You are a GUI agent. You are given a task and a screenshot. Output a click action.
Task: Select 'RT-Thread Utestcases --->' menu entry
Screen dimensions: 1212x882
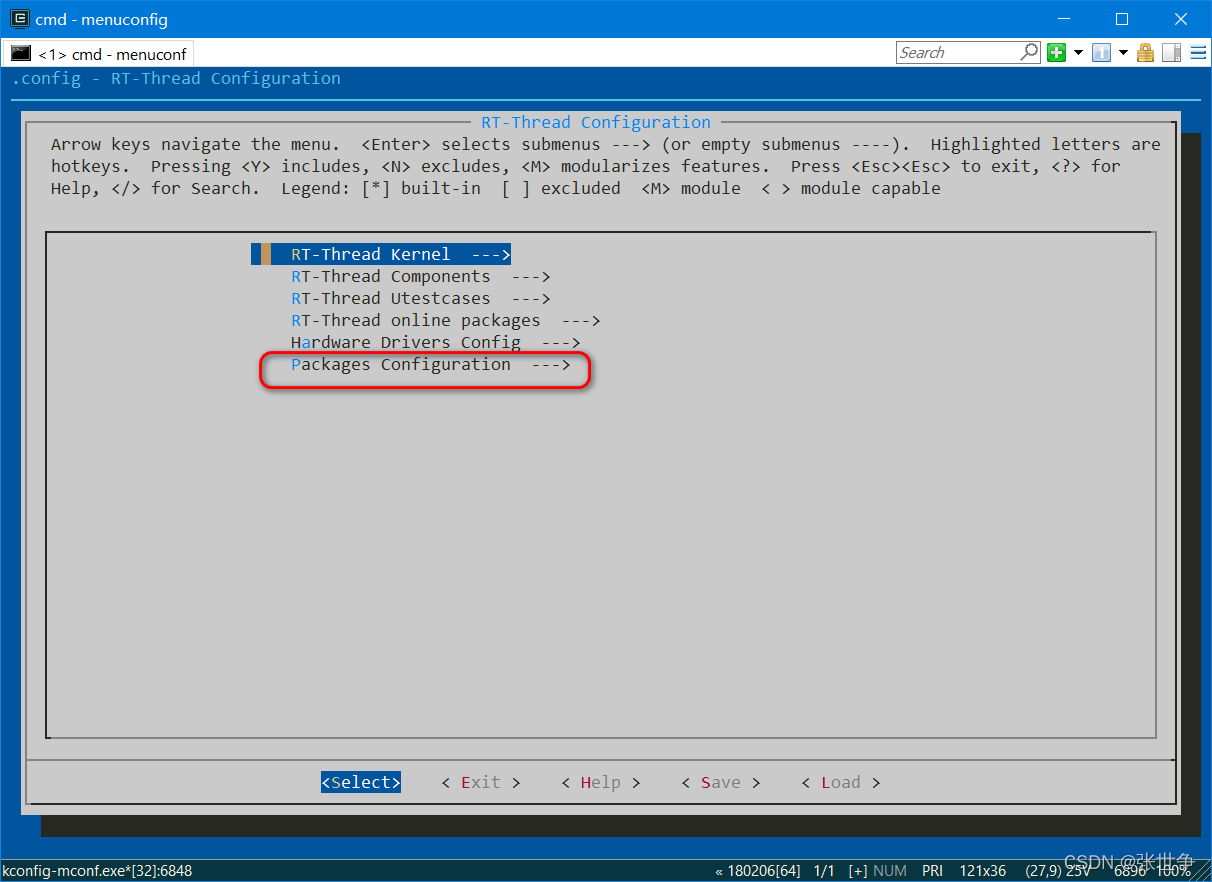pos(421,298)
